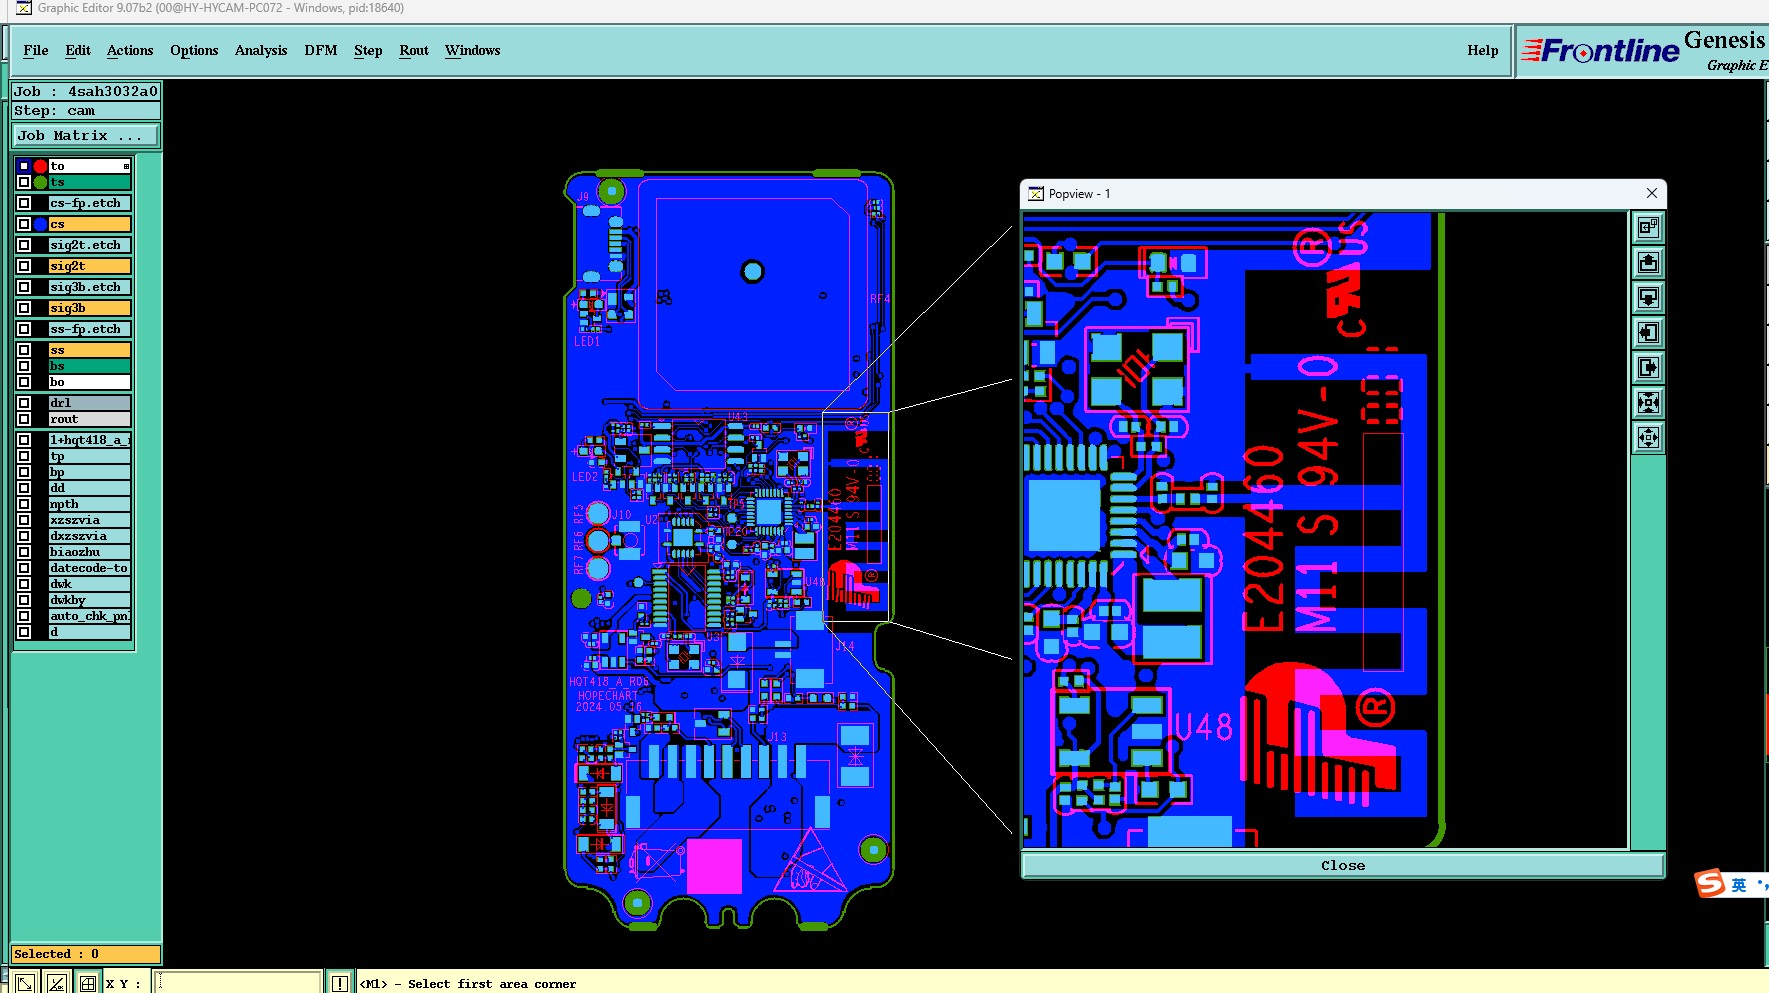Viewport: 1769px width, 993px height.
Task: Enable display checkbox for layer ss
Action: [24, 350]
